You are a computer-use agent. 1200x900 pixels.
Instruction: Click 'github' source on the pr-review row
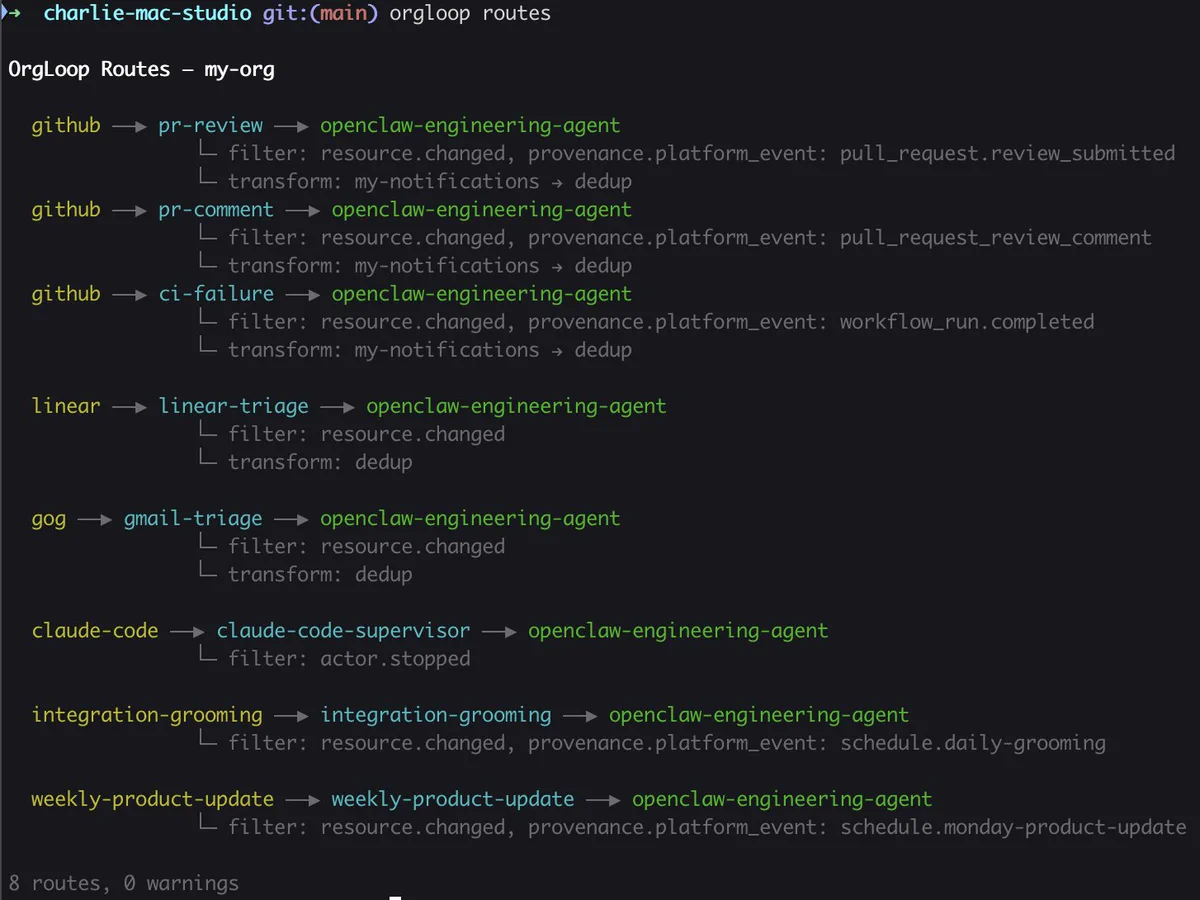point(66,126)
